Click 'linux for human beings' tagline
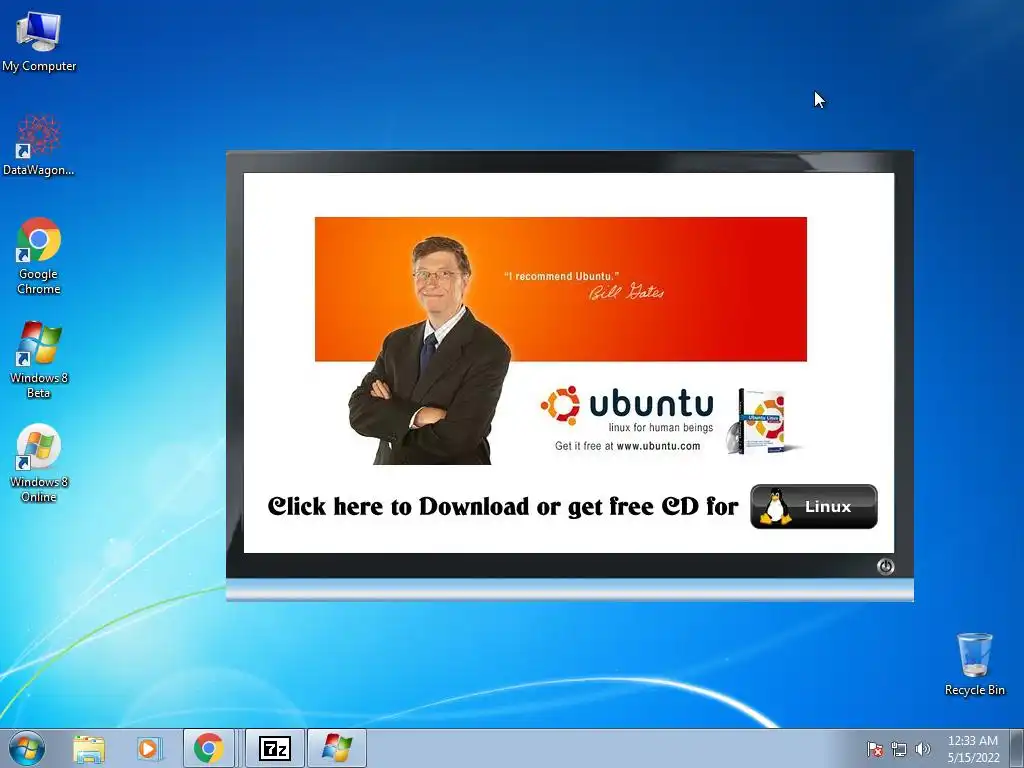 (661, 427)
